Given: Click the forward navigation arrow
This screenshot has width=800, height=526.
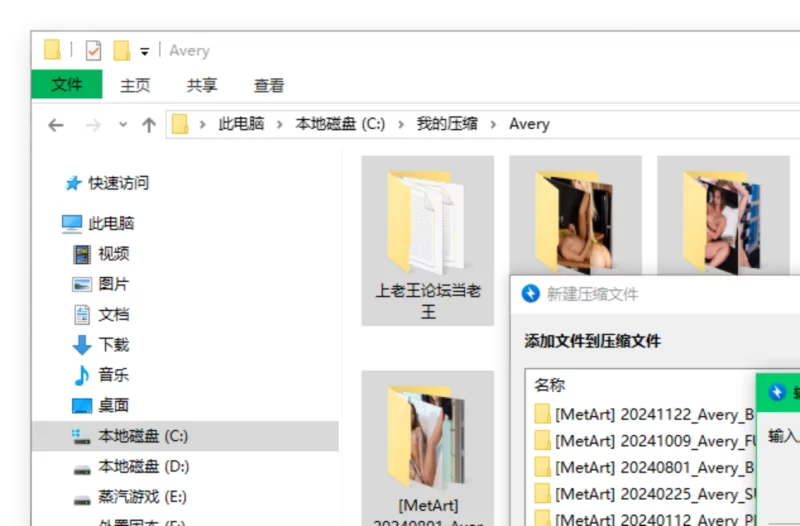Looking at the screenshot, I should [x=93, y=125].
